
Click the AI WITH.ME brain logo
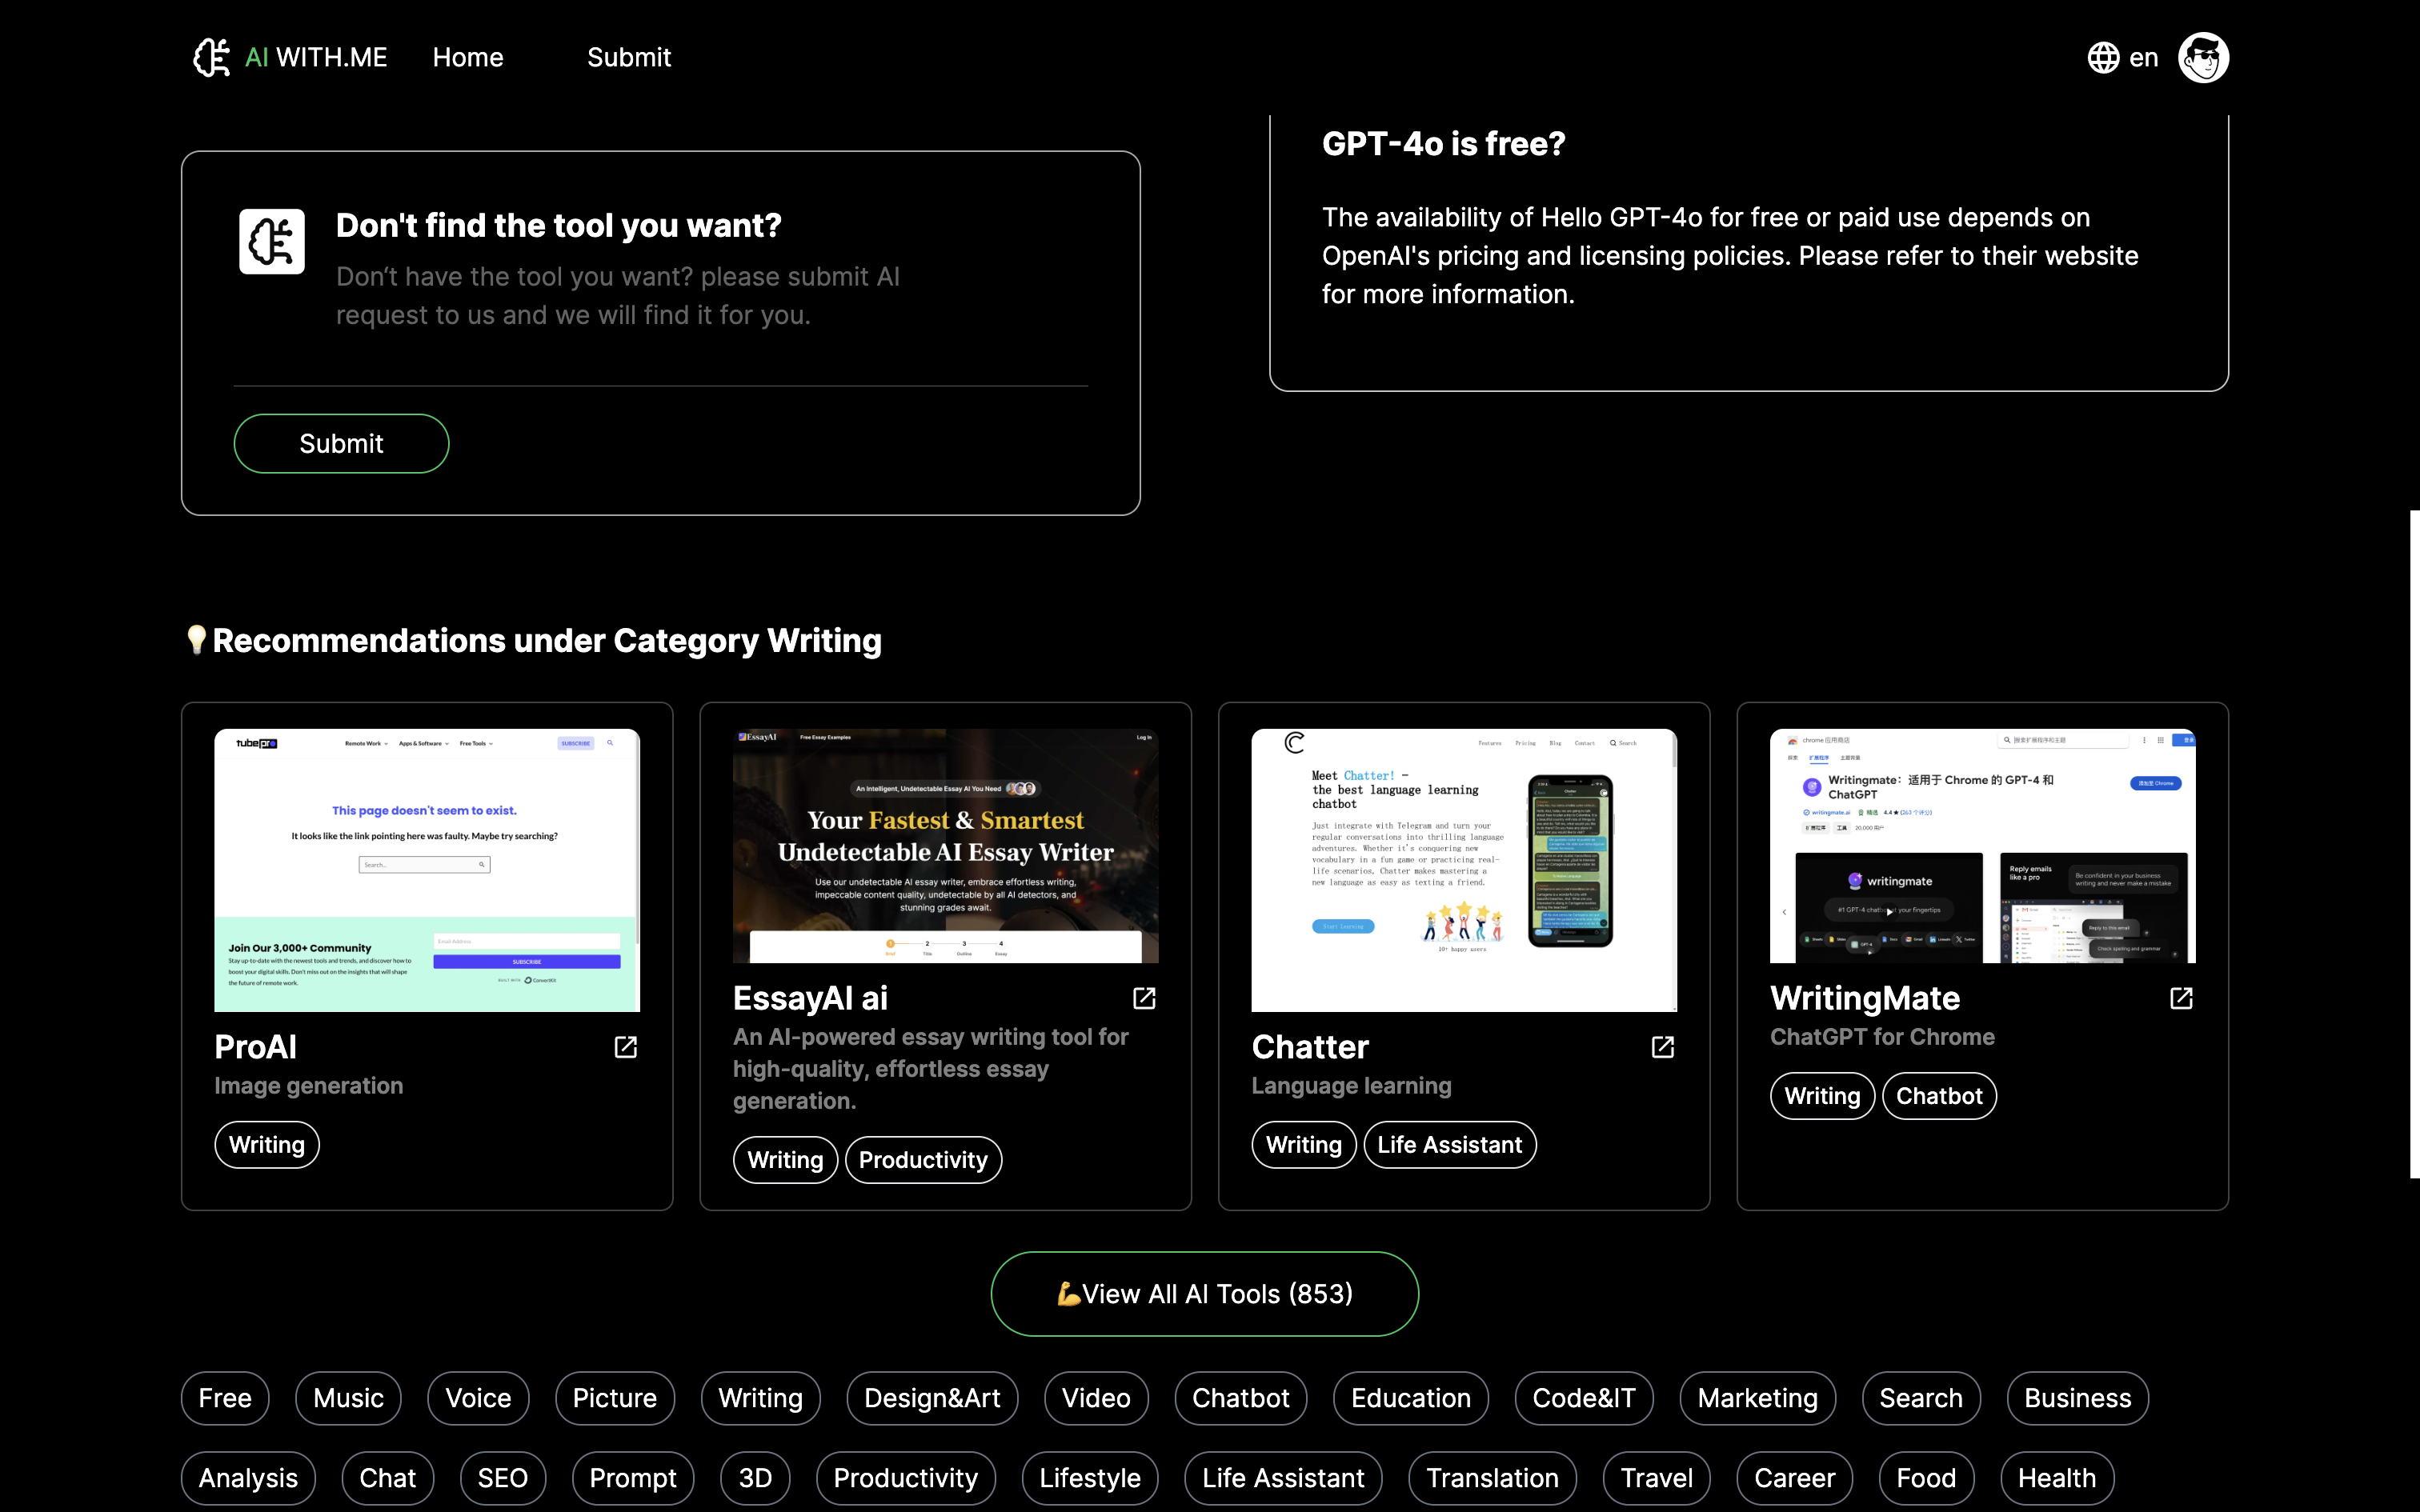(212, 58)
